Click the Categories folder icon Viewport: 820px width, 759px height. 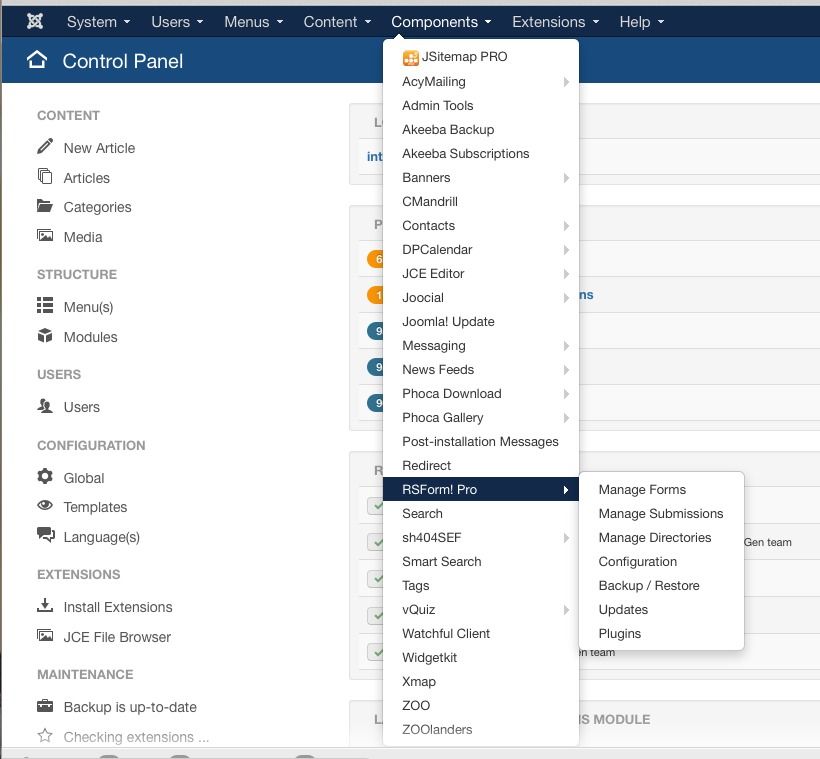45,206
